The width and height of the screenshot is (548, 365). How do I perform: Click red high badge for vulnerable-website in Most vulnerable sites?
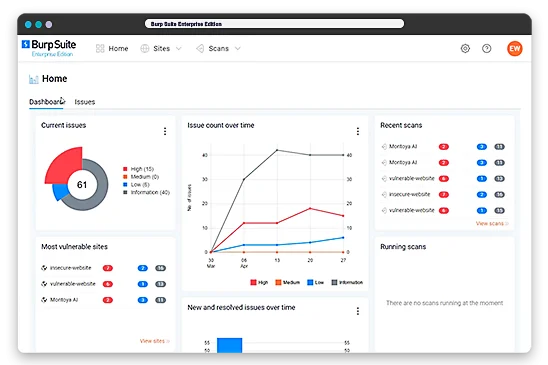[108, 284]
